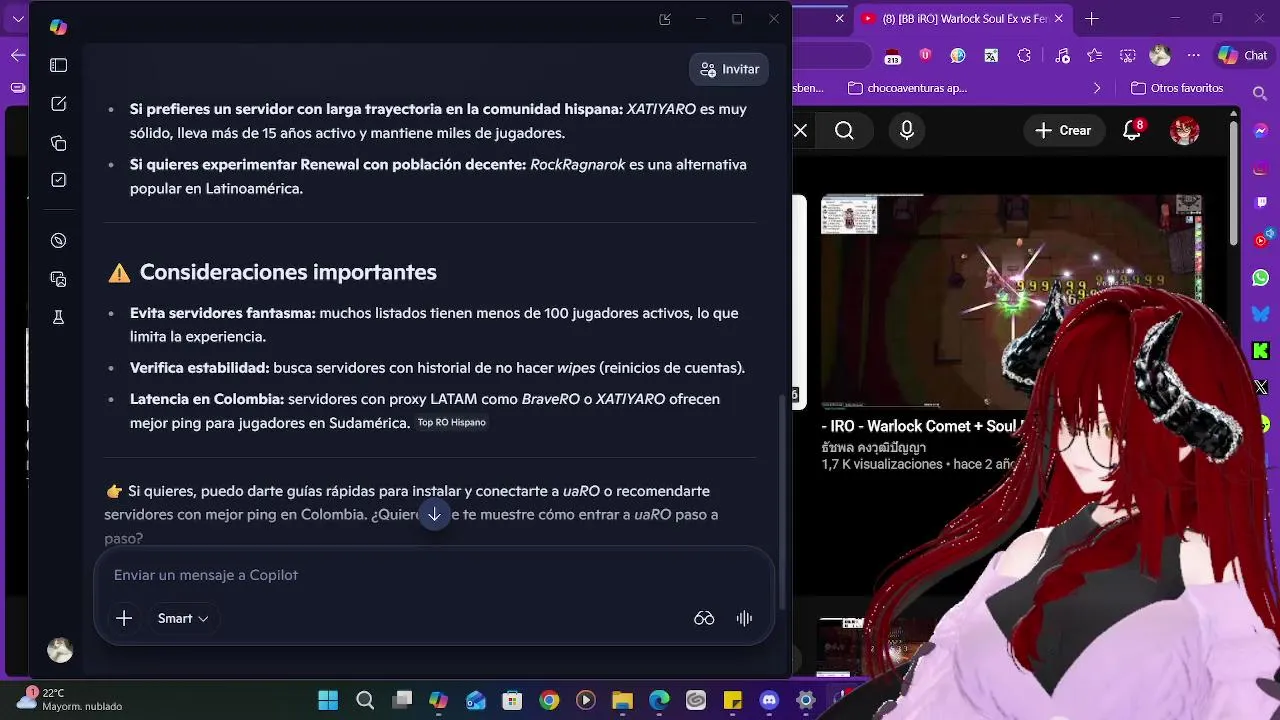This screenshot has height=720, width=1280.
Task: Expand the bookmarks overflow chevron
Action: point(1097,88)
